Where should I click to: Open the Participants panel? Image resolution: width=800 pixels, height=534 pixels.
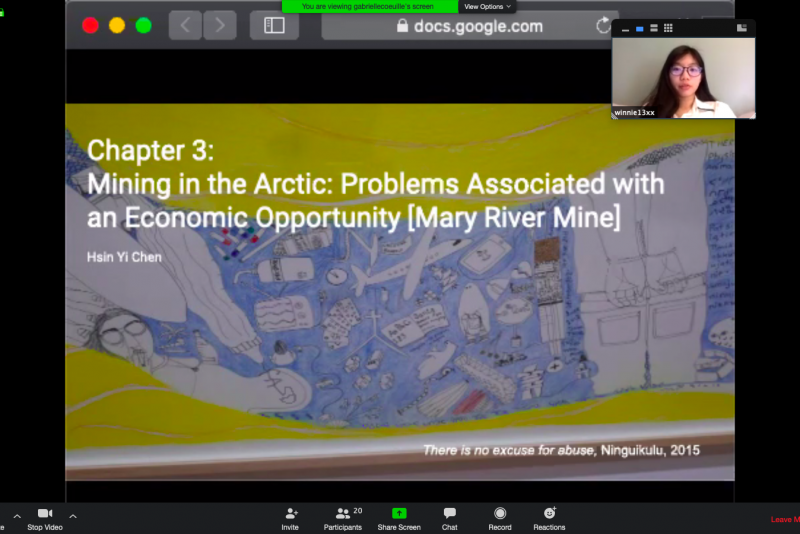coord(342,518)
